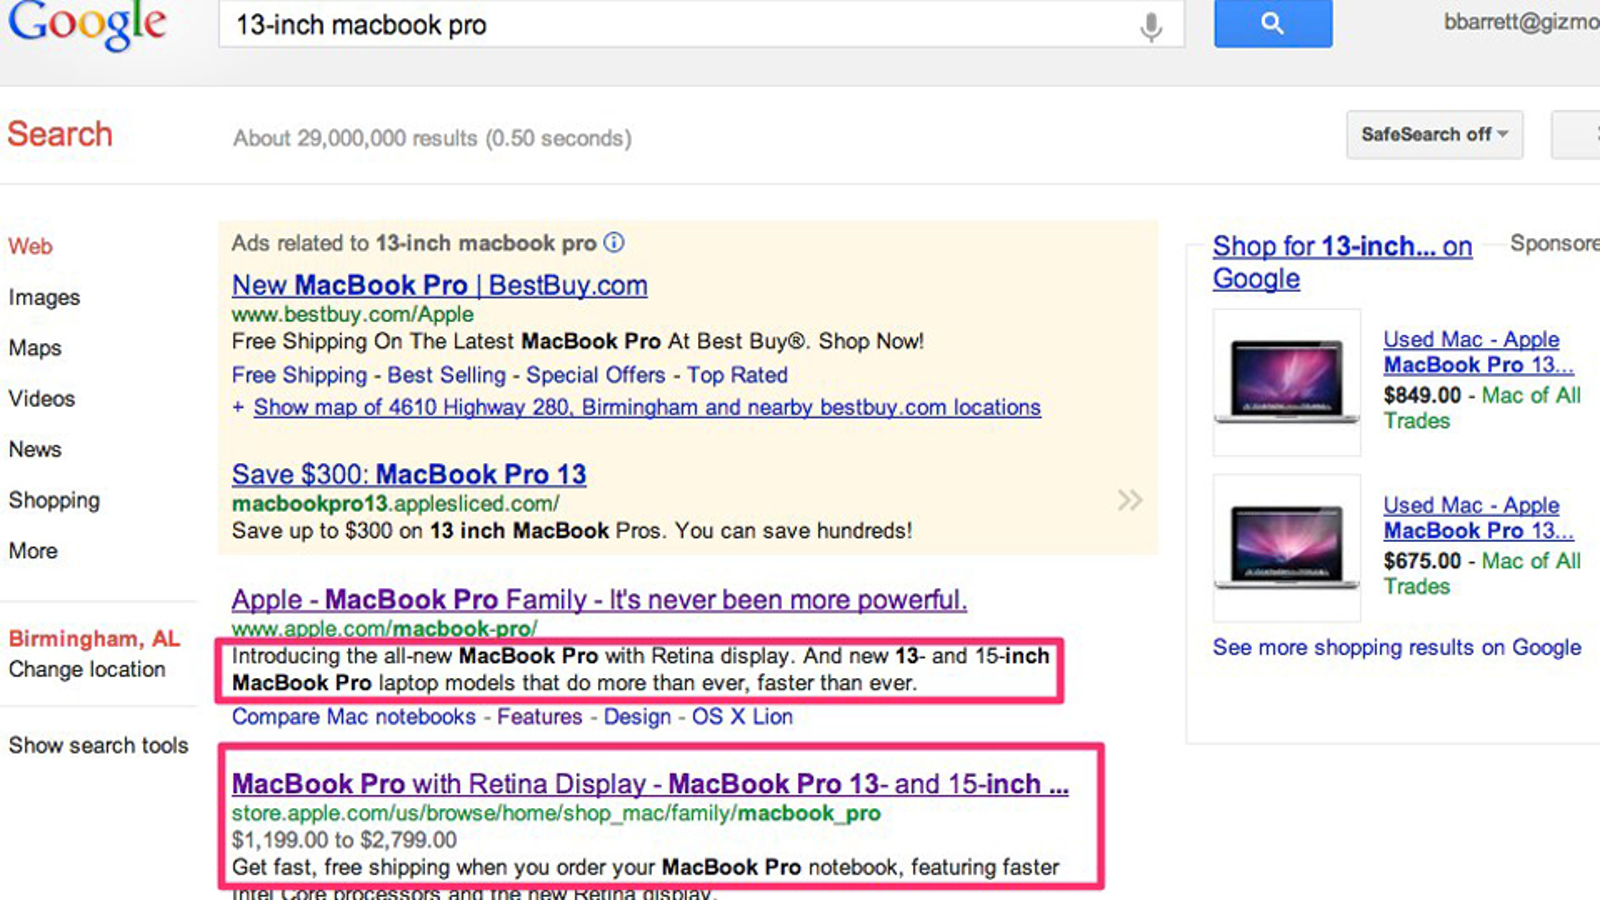1600x900 pixels.
Task: Click the Top Rated ad sitelink
Action: (737, 375)
